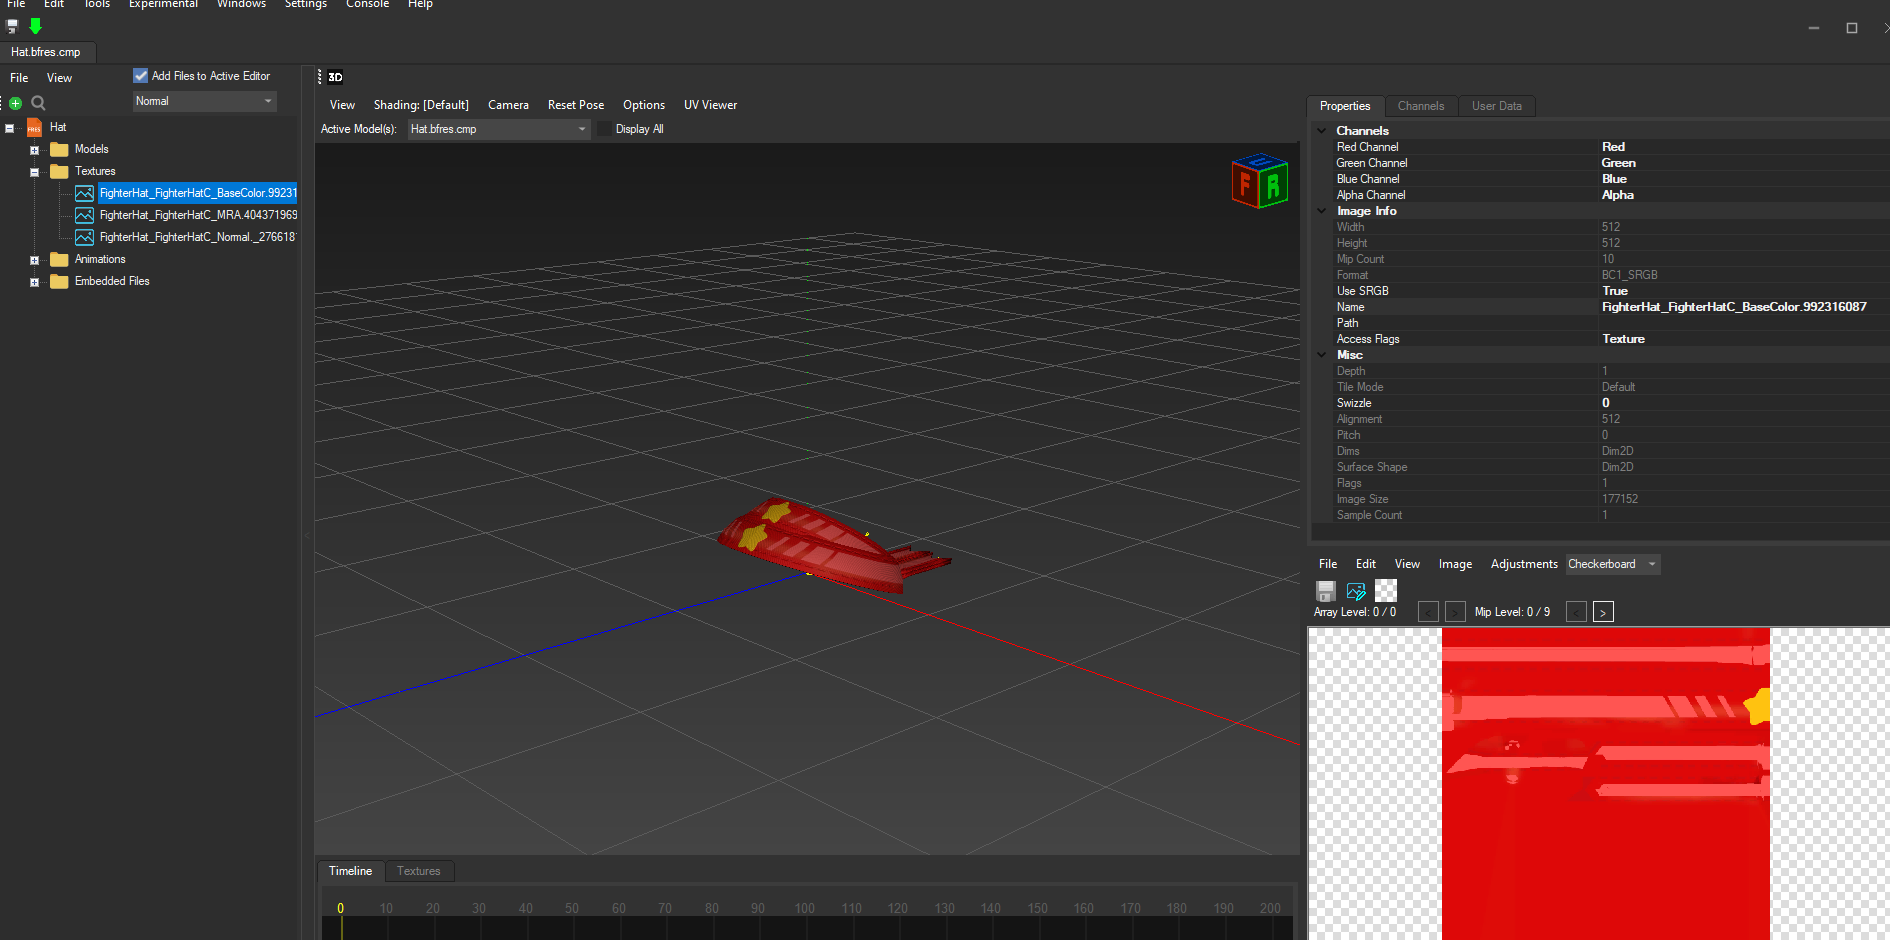Click the Reset Pose button

coord(575,104)
